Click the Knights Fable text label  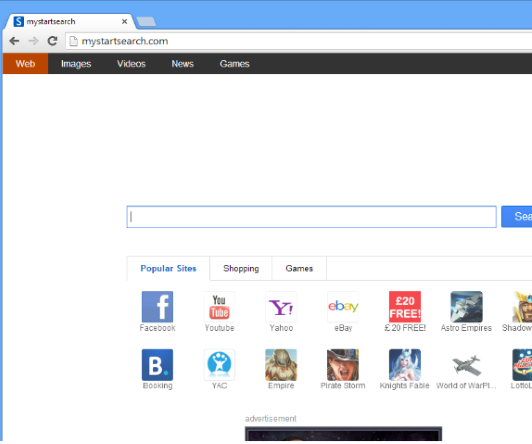click(404, 386)
